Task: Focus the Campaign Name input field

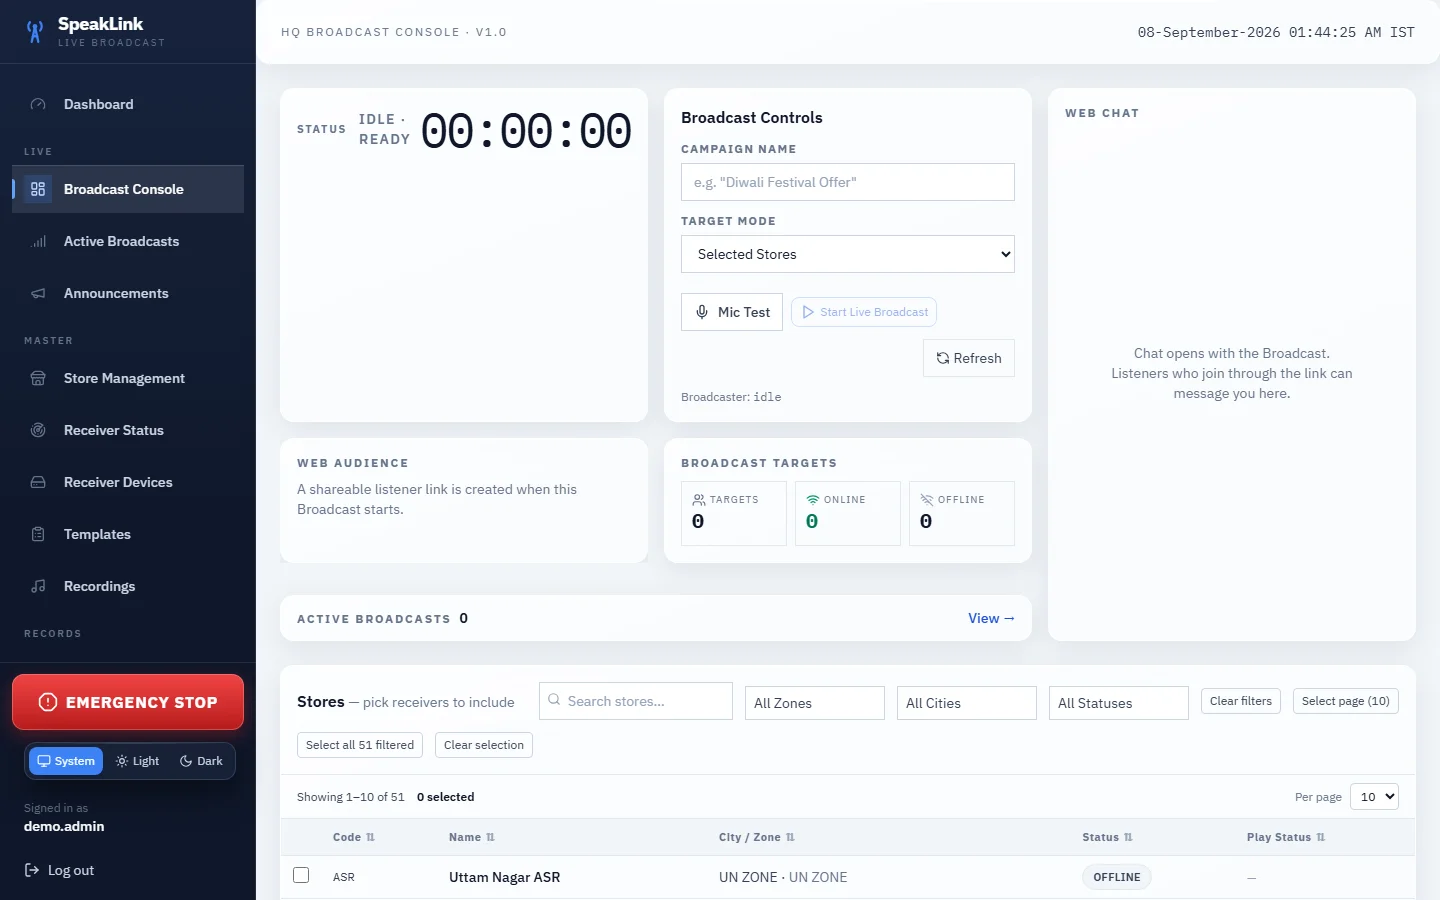Action: pyautogui.click(x=848, y=182)
